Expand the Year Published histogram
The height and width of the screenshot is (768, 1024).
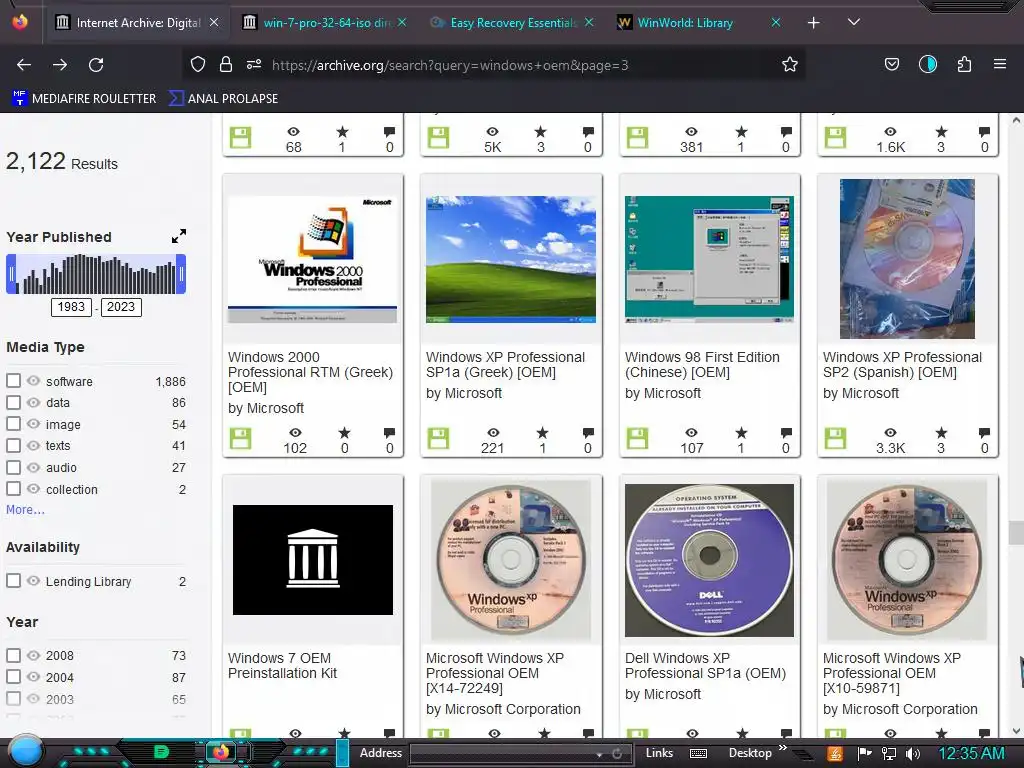tap(179, 236)
